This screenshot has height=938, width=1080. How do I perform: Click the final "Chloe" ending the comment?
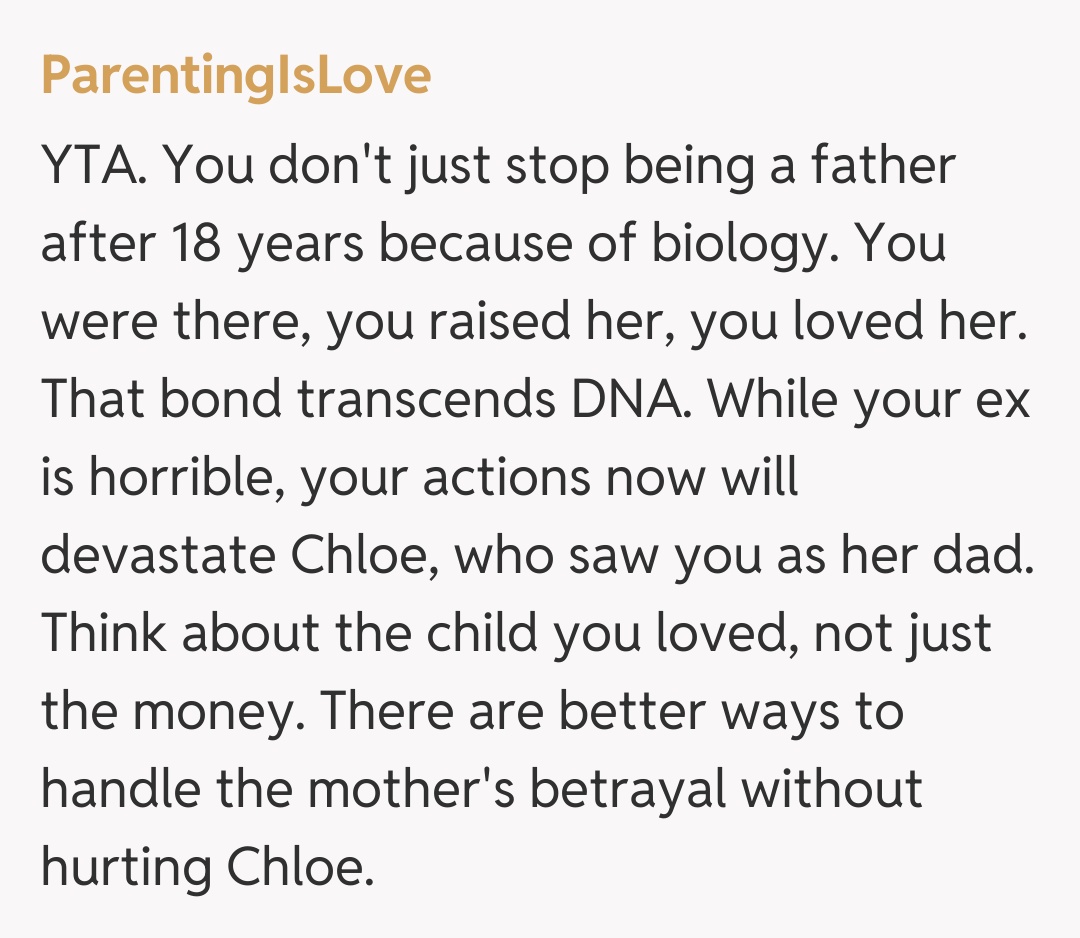(298, 868)
